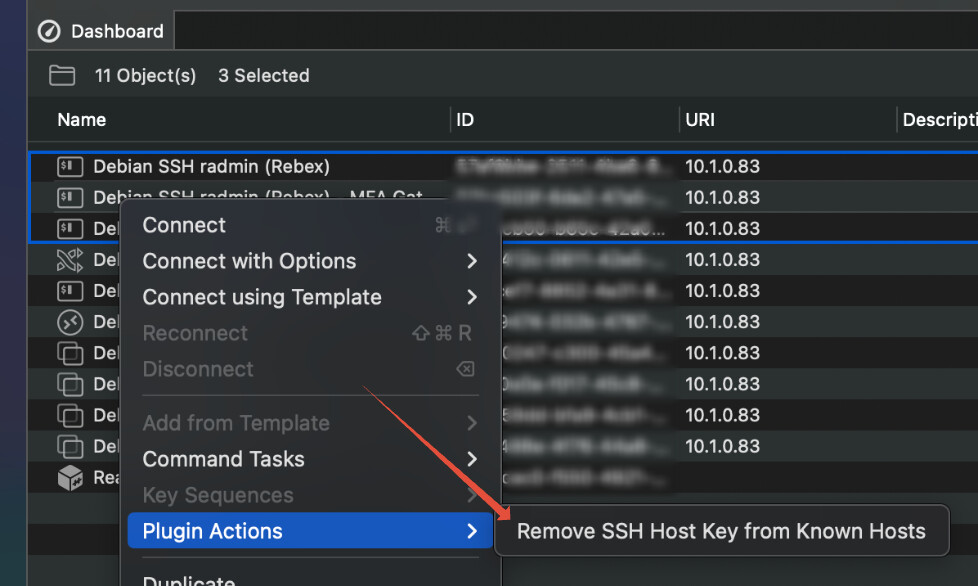Click the folder icon beside 11 Object(s)

[62, 76]
